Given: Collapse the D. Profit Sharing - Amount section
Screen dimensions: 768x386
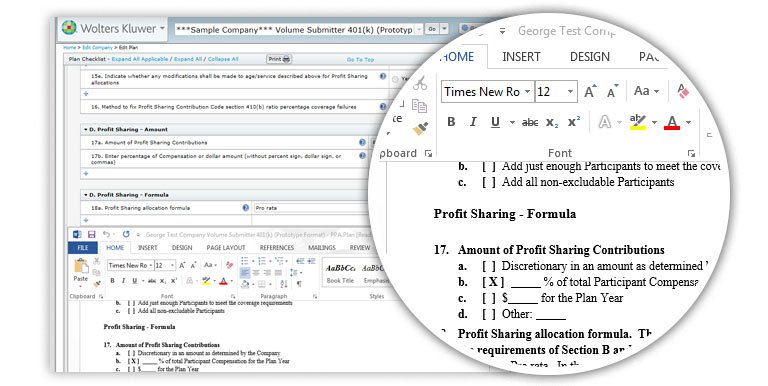Looking at the screenshot, I should pos(86,129).
